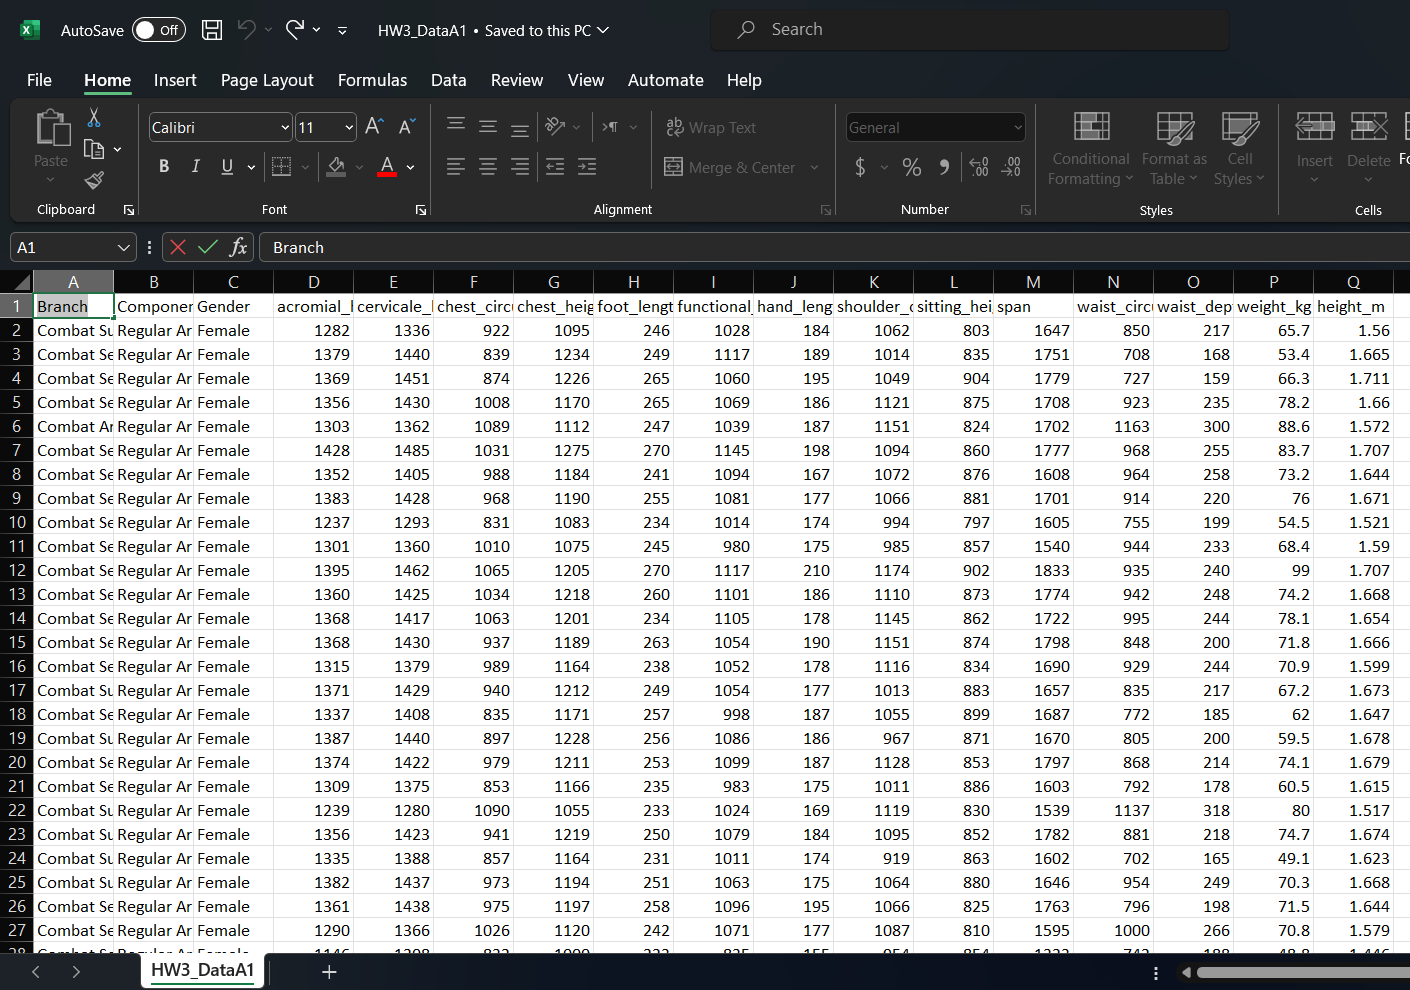1410x990 pixels.
Task: Apply italic formatting
Action: tap(195, 166)
